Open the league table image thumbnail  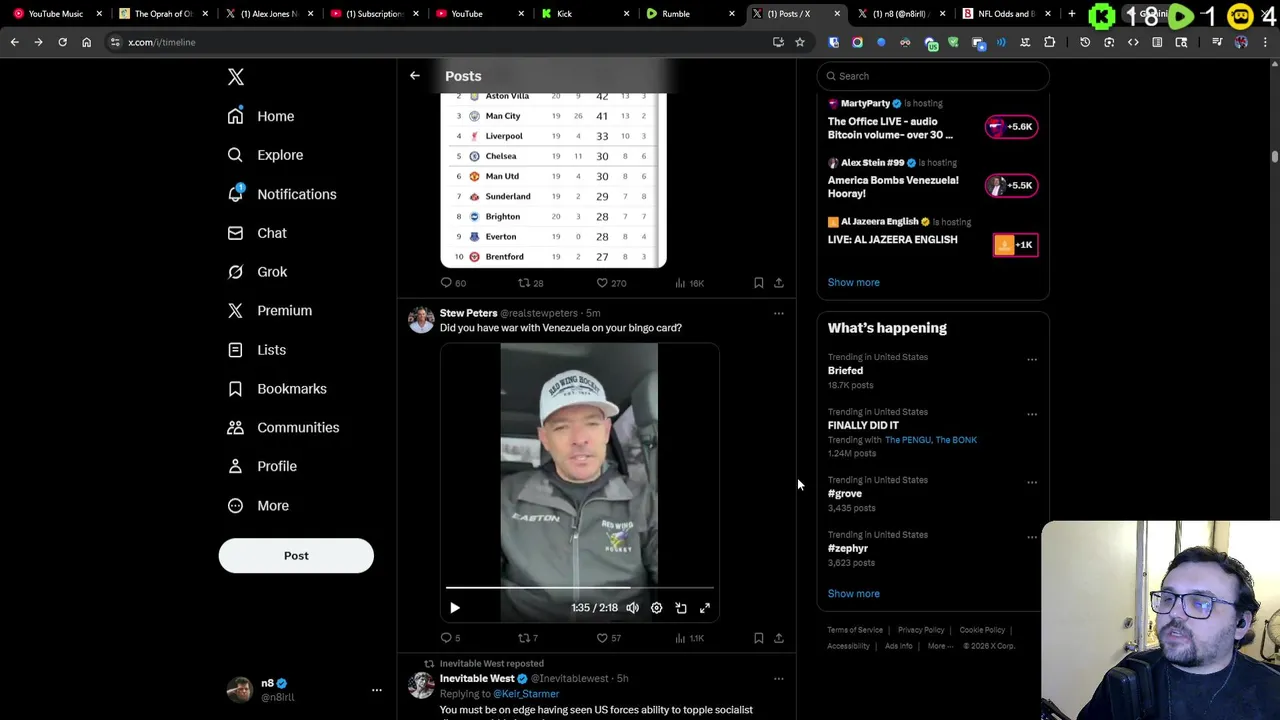pyautogui.click(x=553, y=180)
